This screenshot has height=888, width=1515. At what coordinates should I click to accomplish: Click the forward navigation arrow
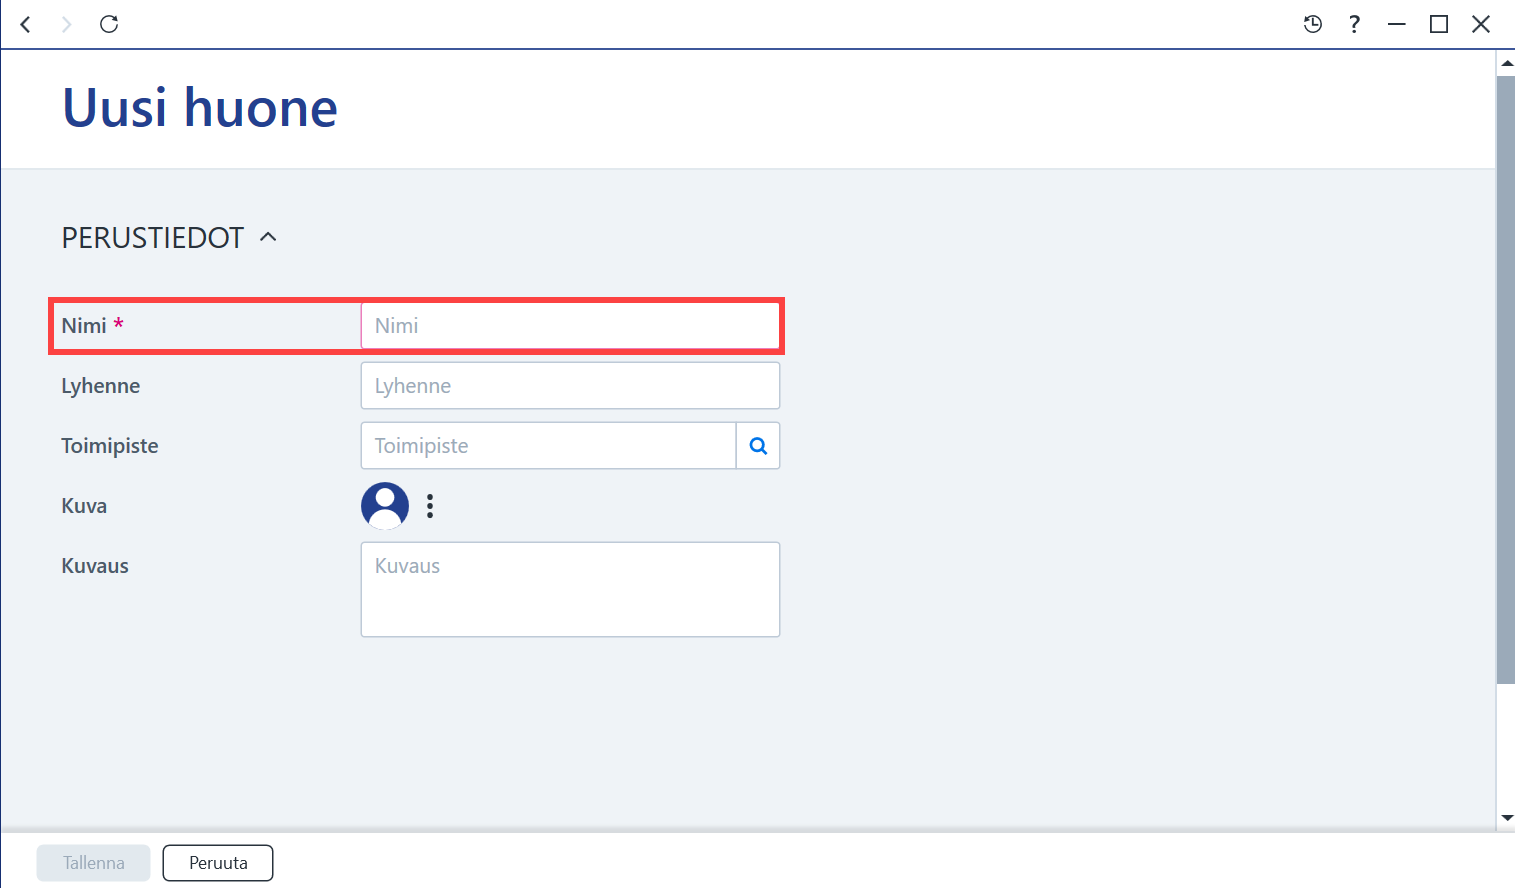[67, 24]
